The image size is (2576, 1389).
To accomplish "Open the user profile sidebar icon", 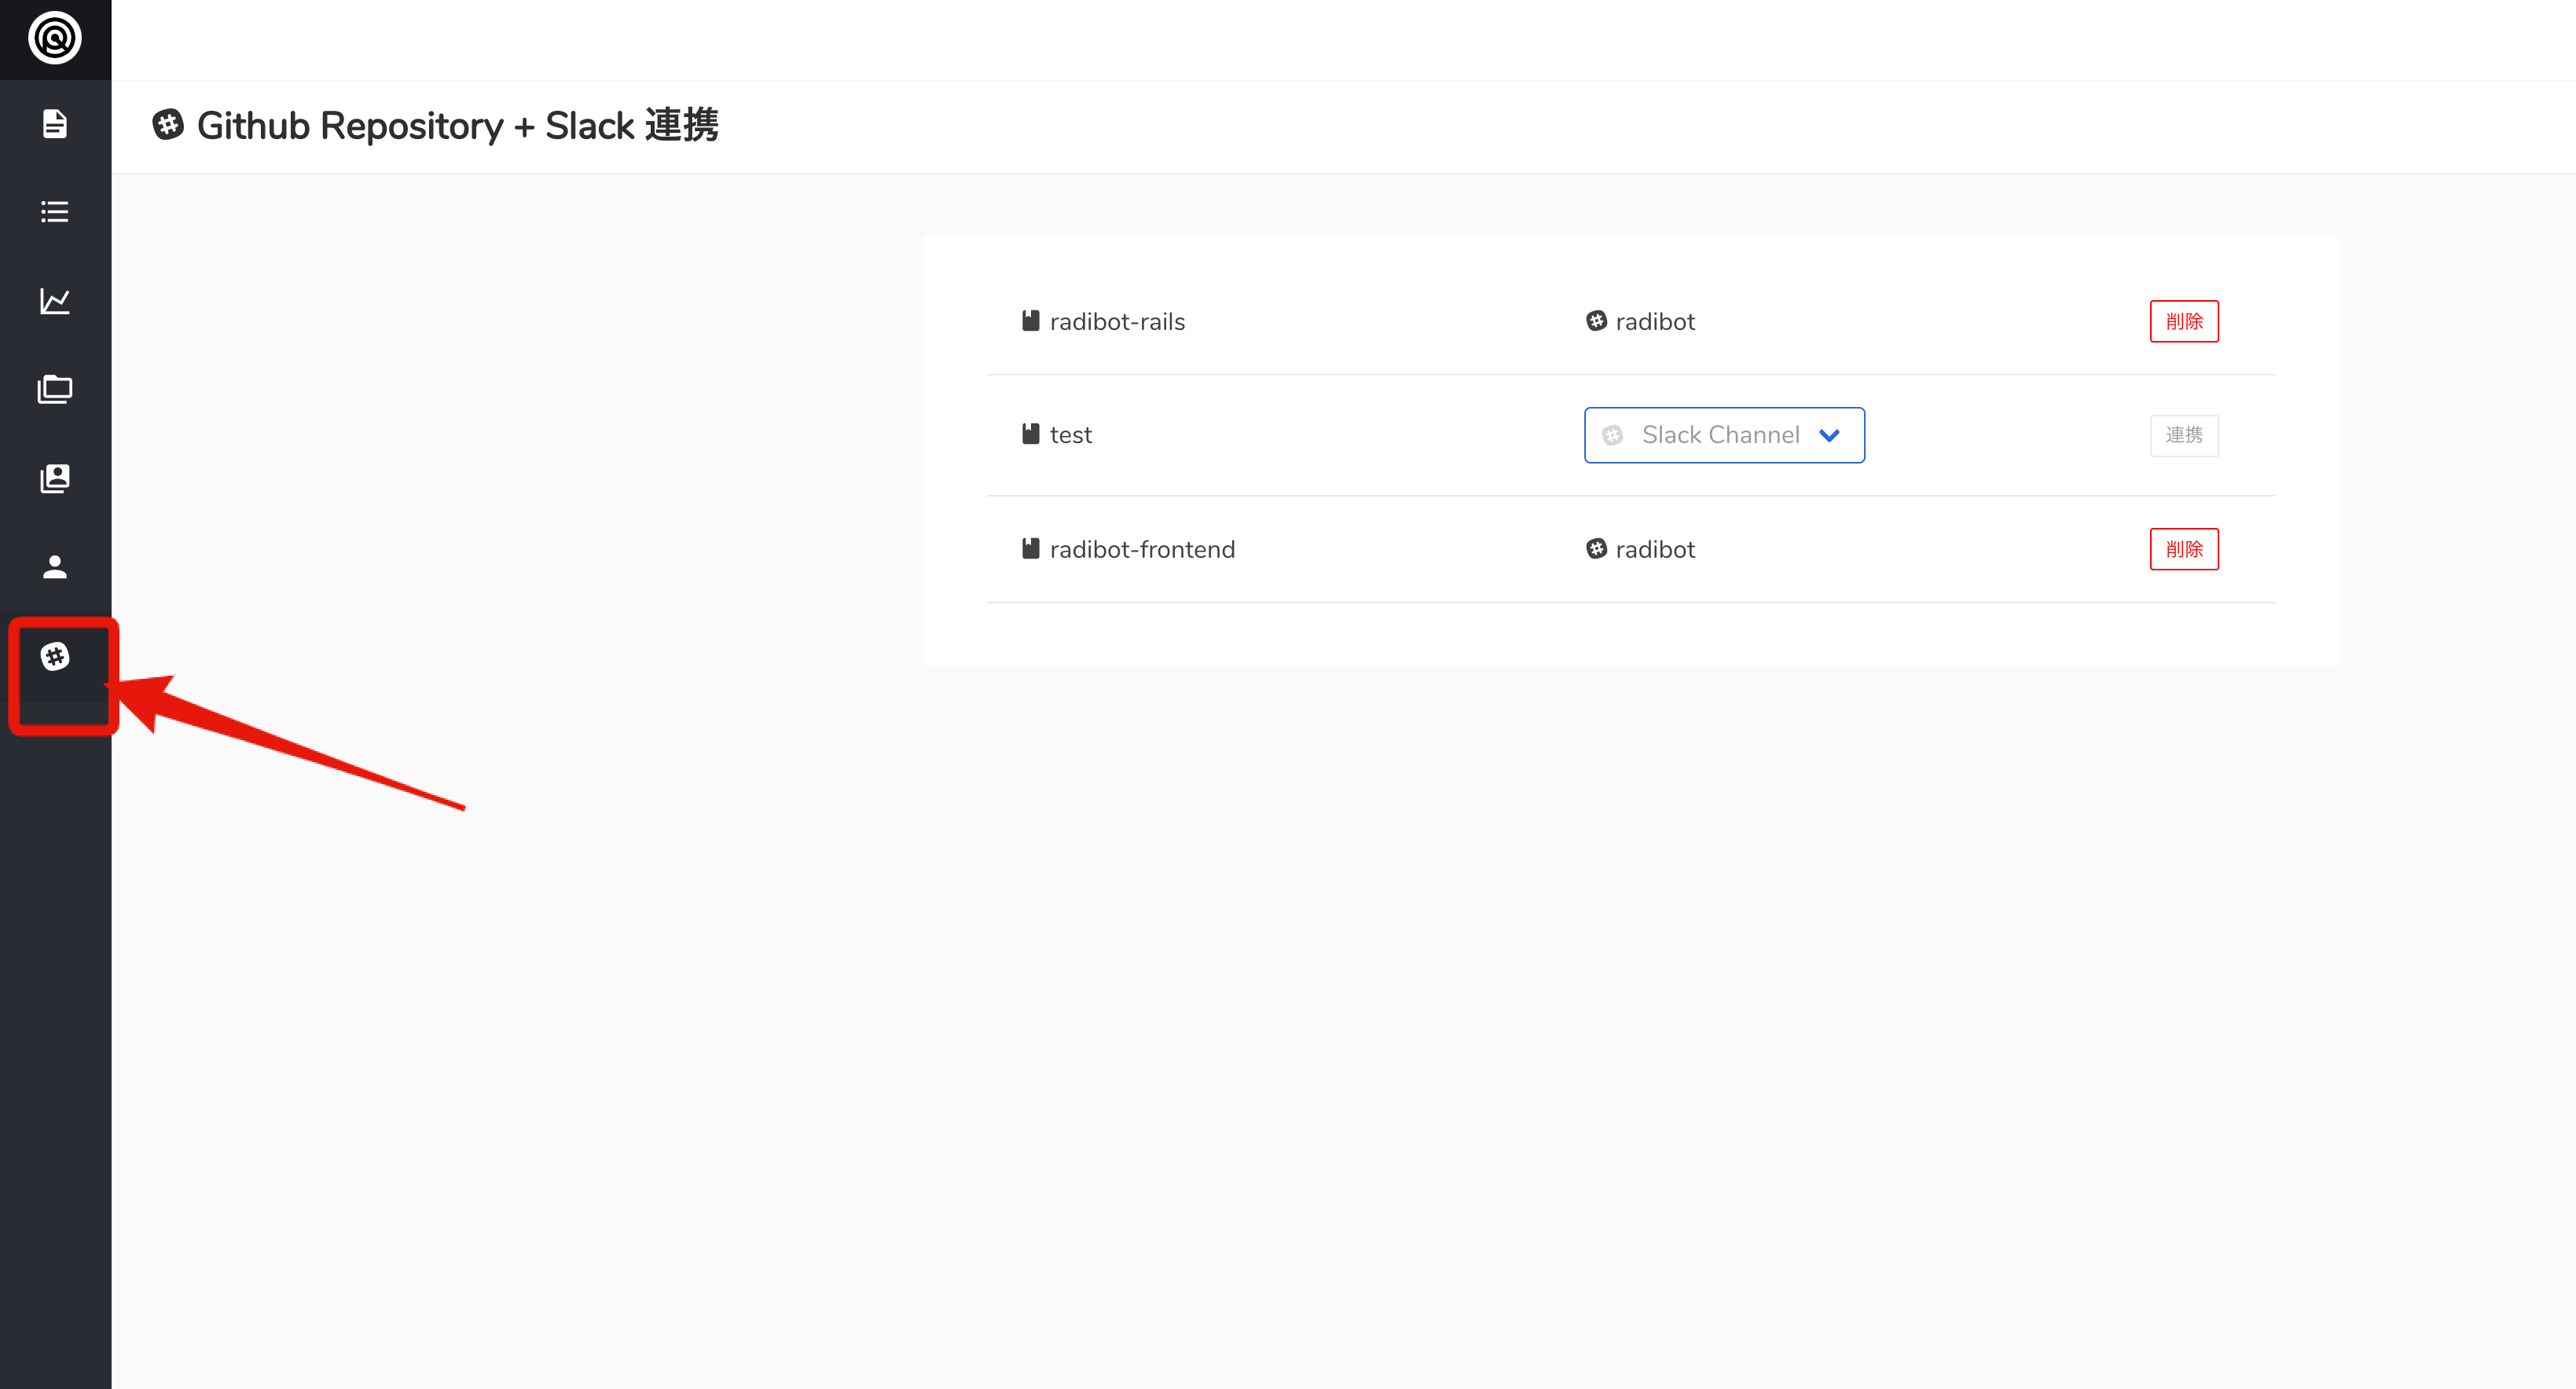I will (55, 567).
